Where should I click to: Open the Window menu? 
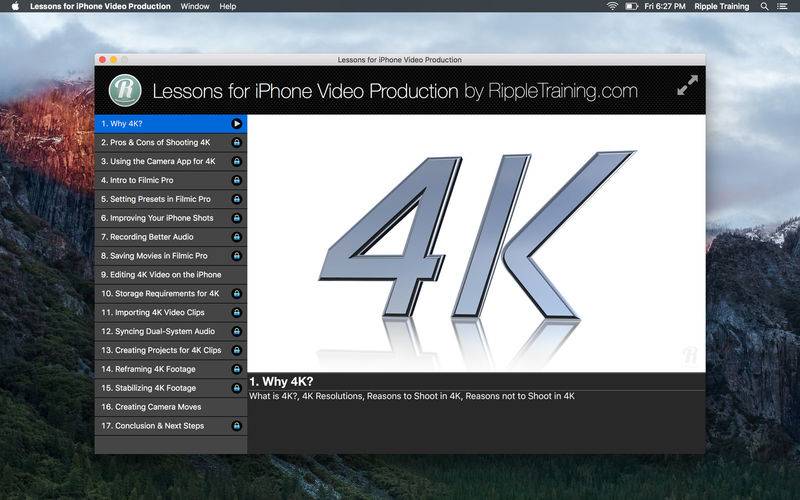click(195, 6)
